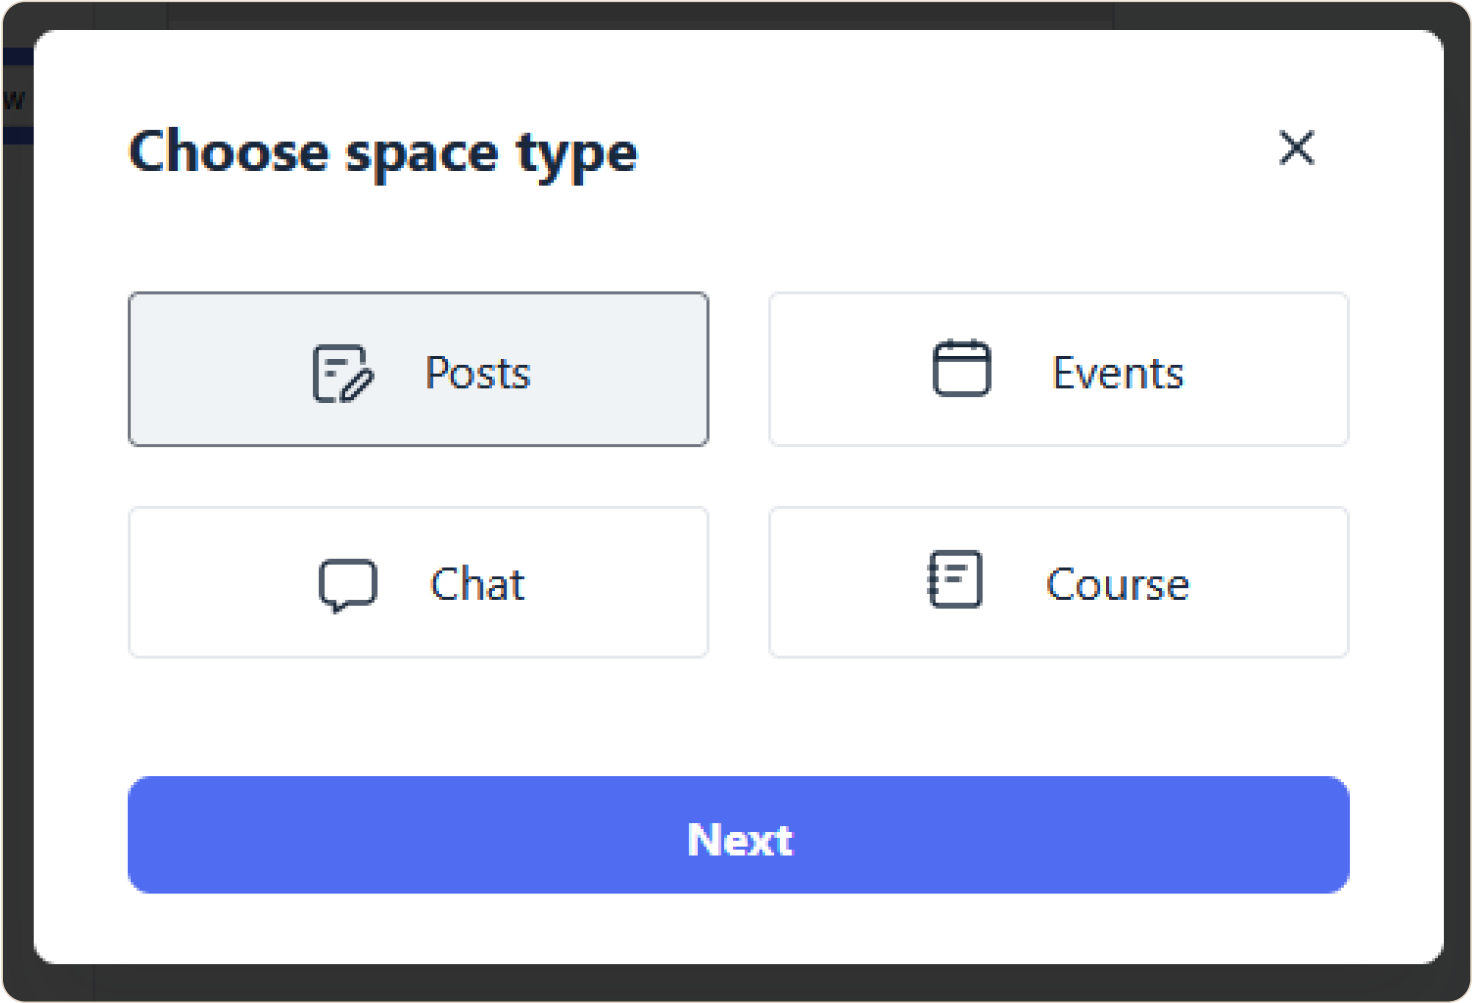Dismiss the Choose space type dialog
1472x1003 pixels.
(1297, 148)
